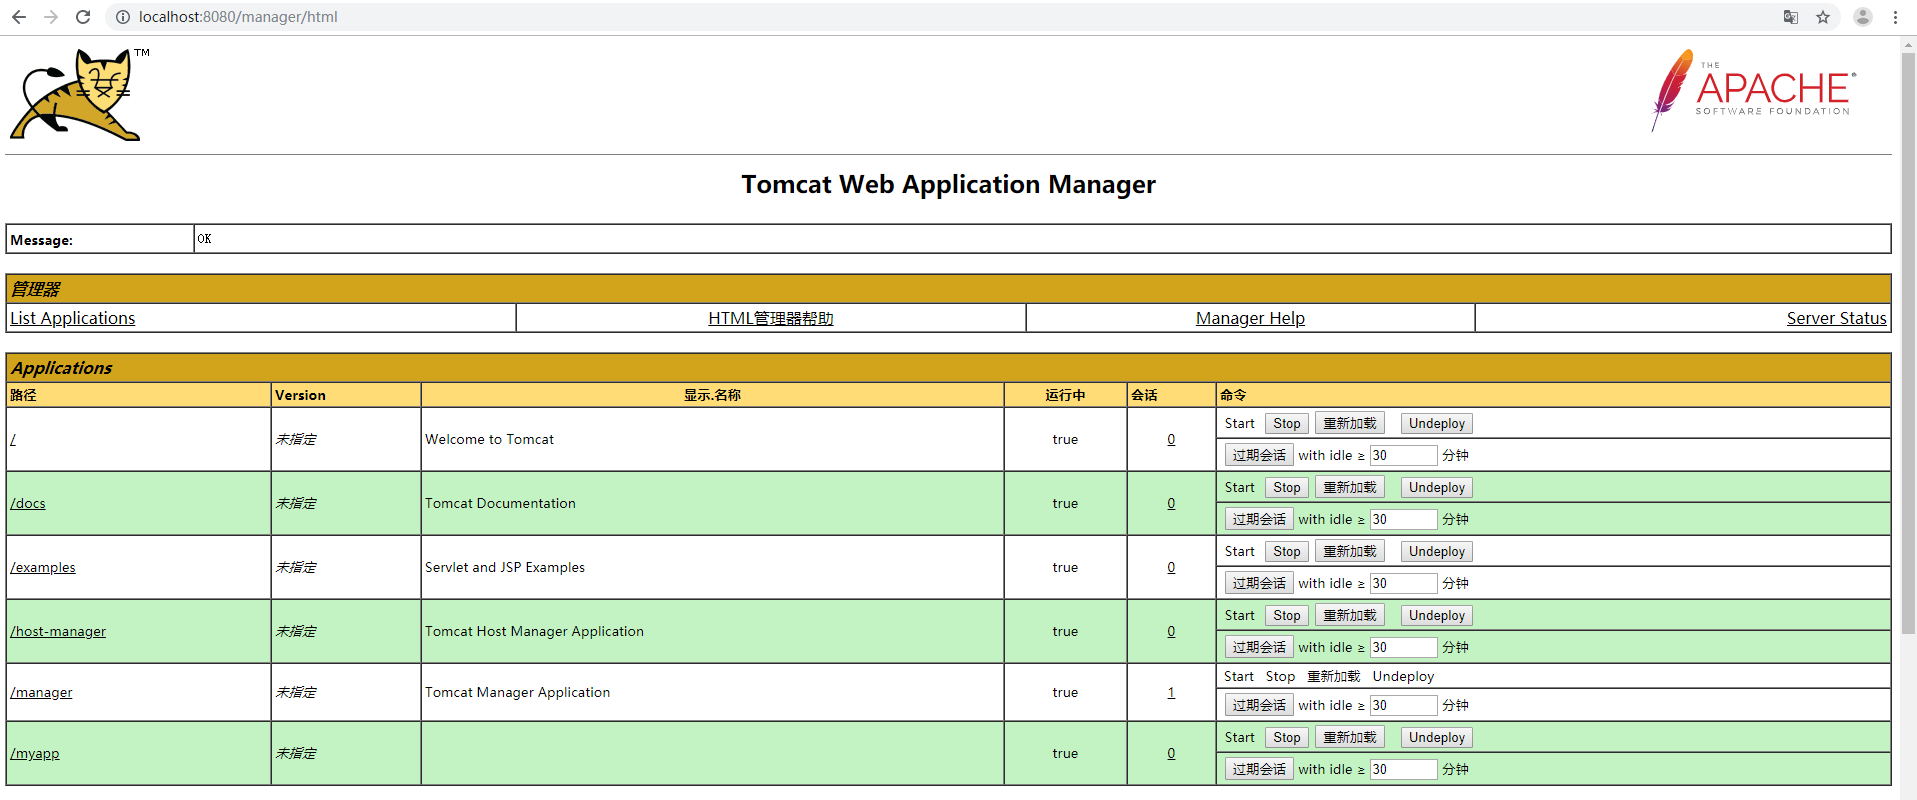Open the user profile avatar icon
Viewport: 1917px width, 800px height.
tap(1863, 17)
